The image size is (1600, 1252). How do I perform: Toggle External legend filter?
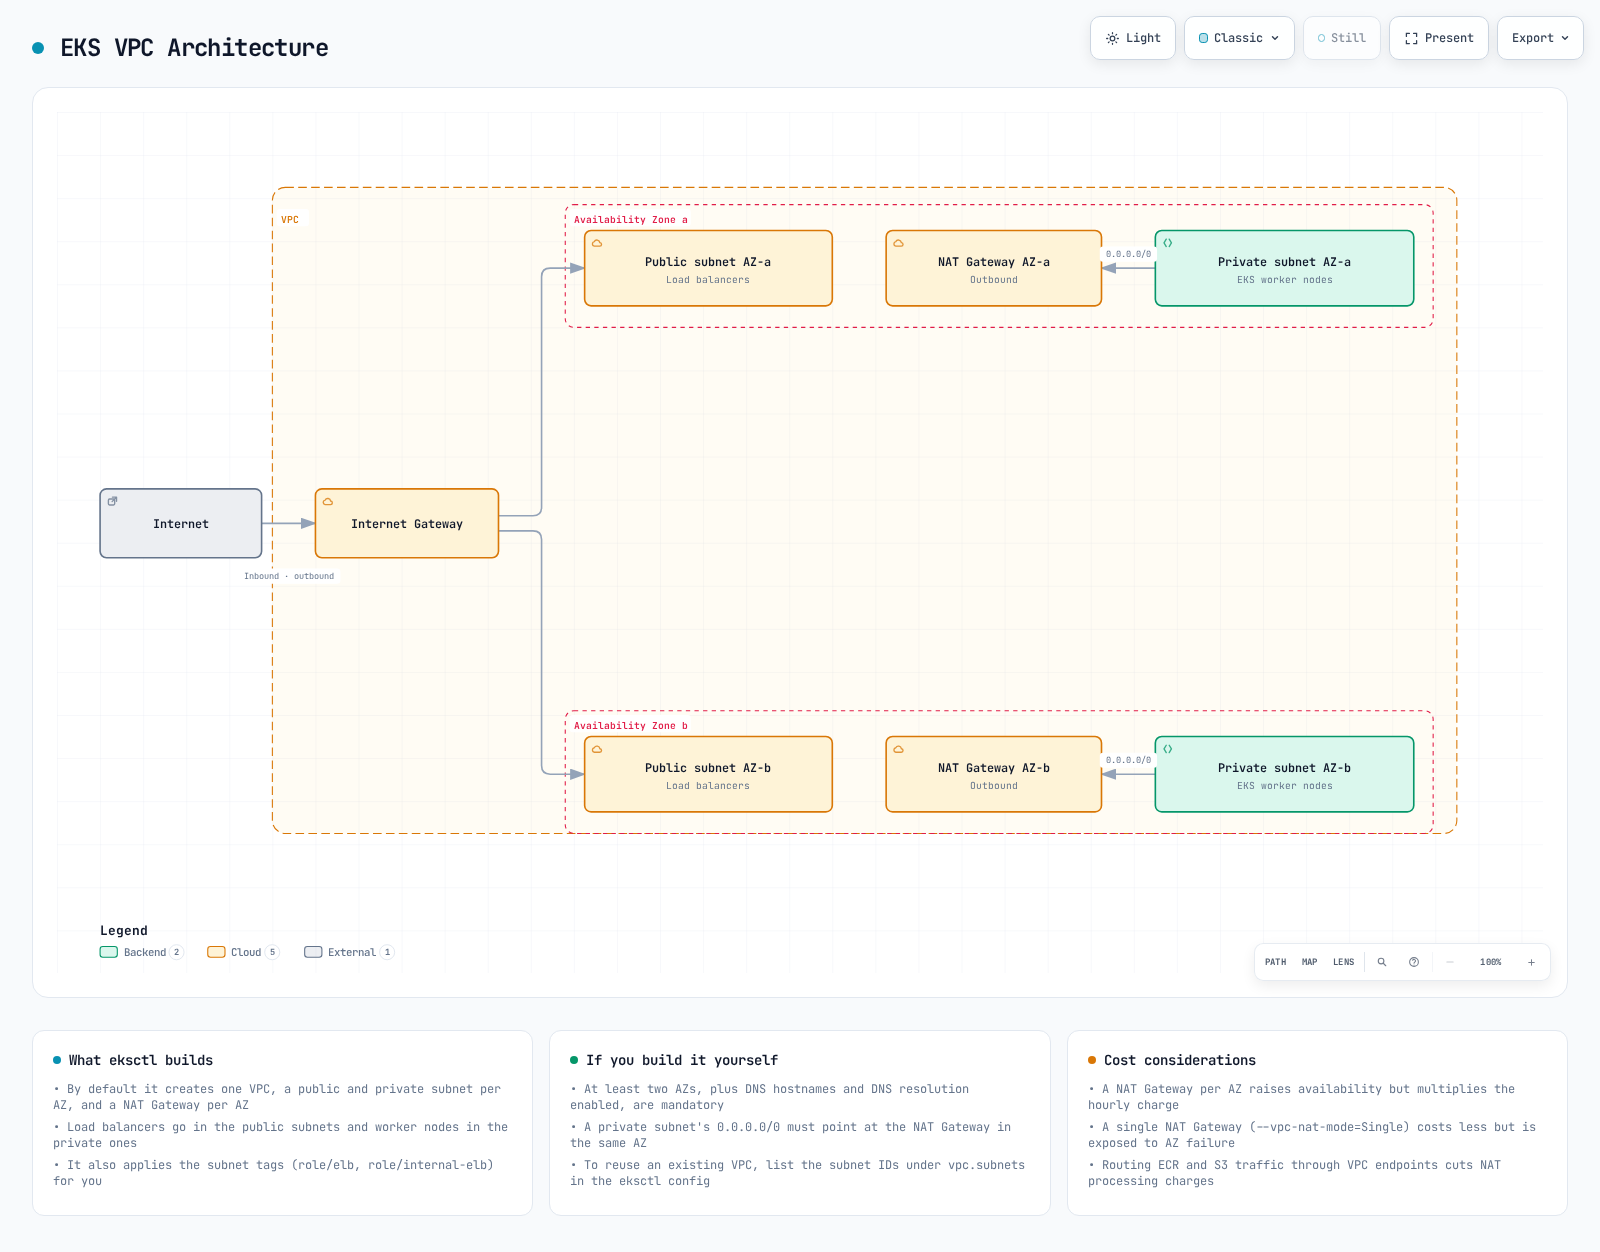pos(349,952)
